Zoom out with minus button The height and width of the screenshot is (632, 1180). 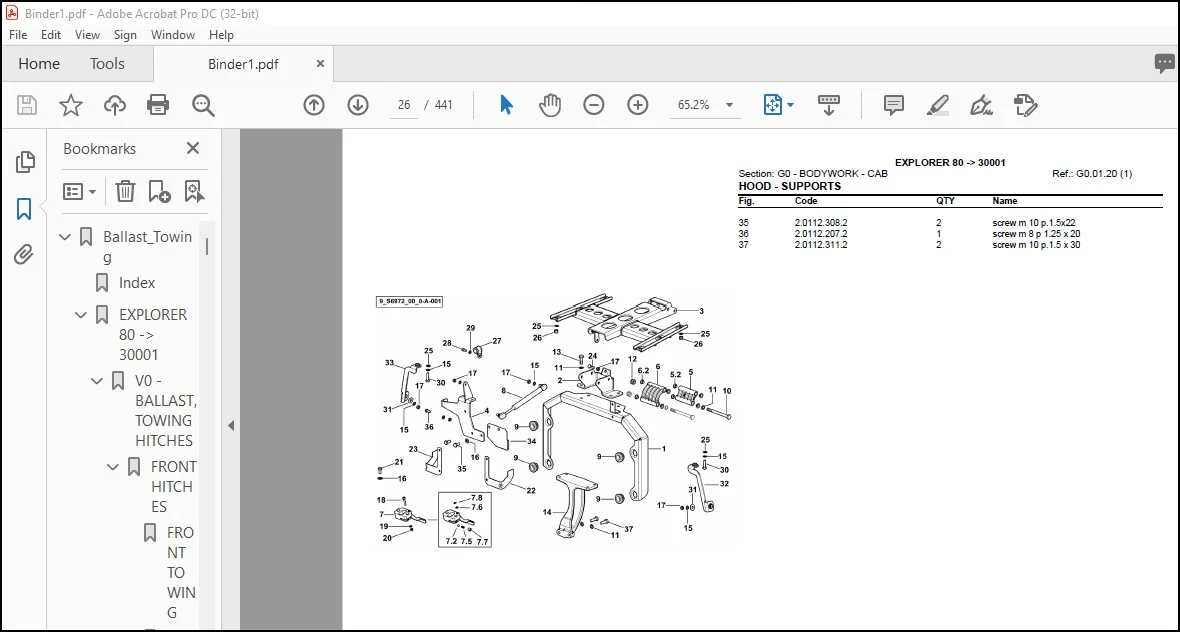click(594, 105)
